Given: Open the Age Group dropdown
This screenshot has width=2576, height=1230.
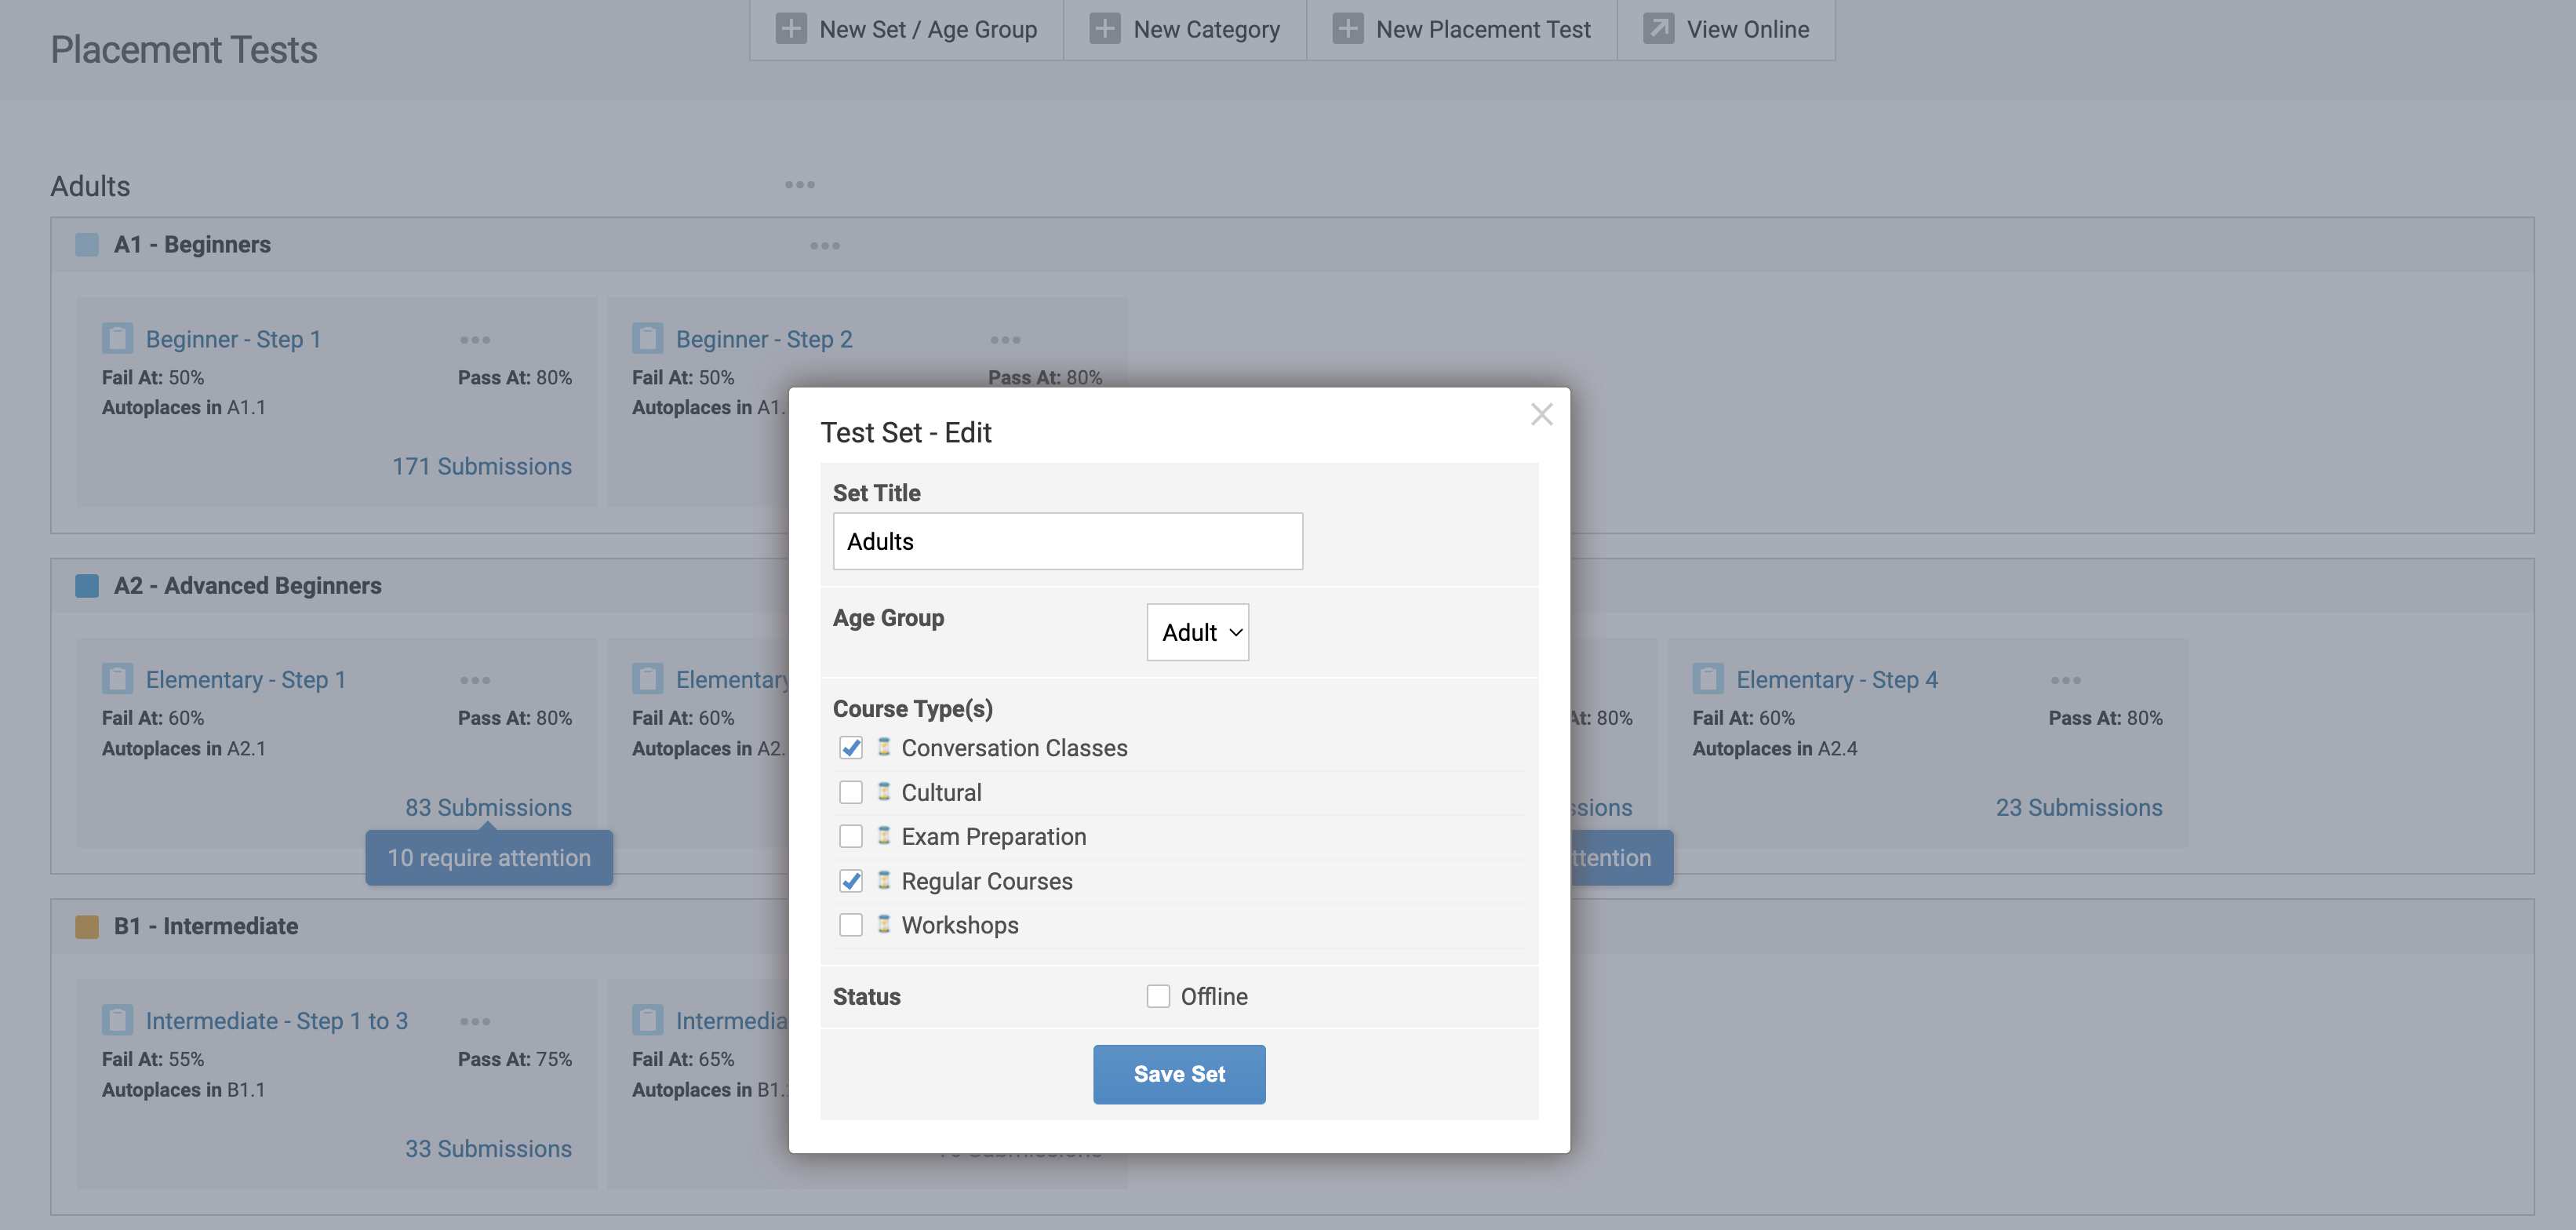Looking at the screenshot, I should 1197,632.
